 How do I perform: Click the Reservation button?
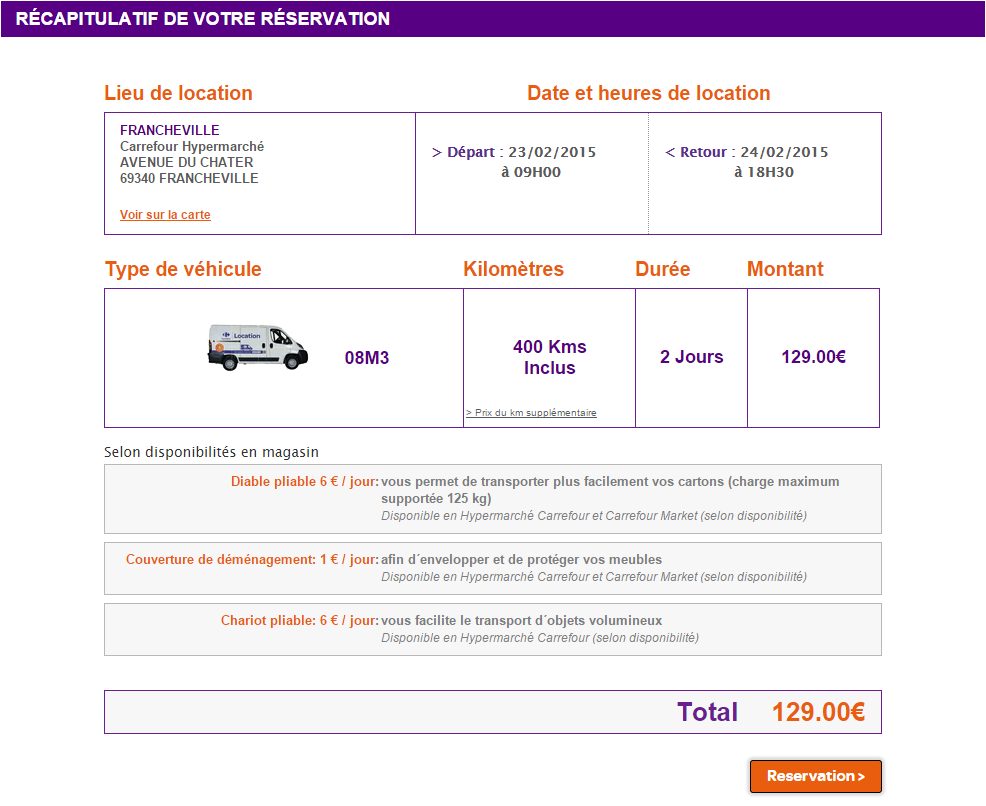pyautogui.click(x=815, y=776)
